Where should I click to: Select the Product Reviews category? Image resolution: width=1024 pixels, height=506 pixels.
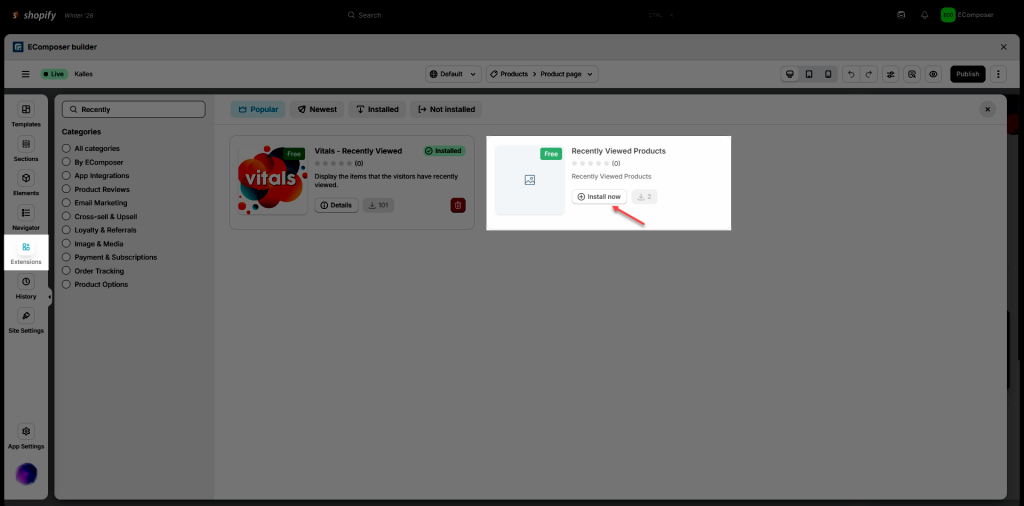[66, 189]
